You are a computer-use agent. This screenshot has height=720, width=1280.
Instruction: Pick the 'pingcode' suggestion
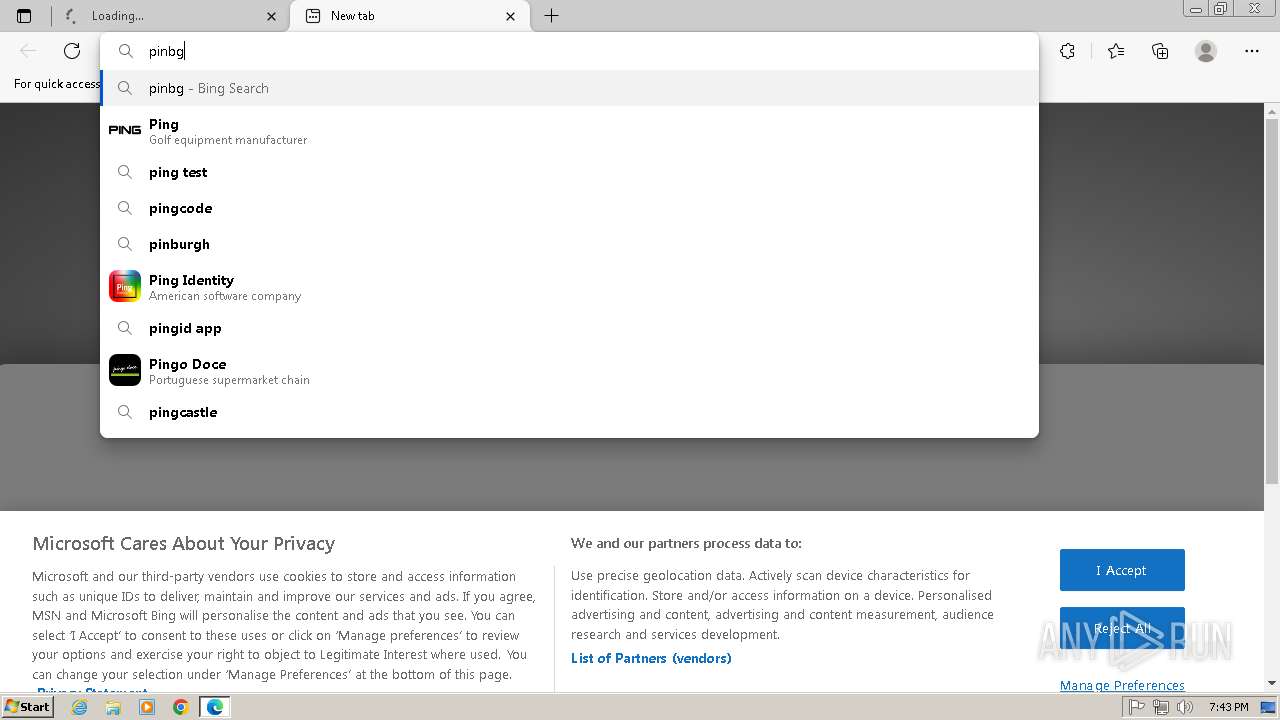[x=569, y=208]
